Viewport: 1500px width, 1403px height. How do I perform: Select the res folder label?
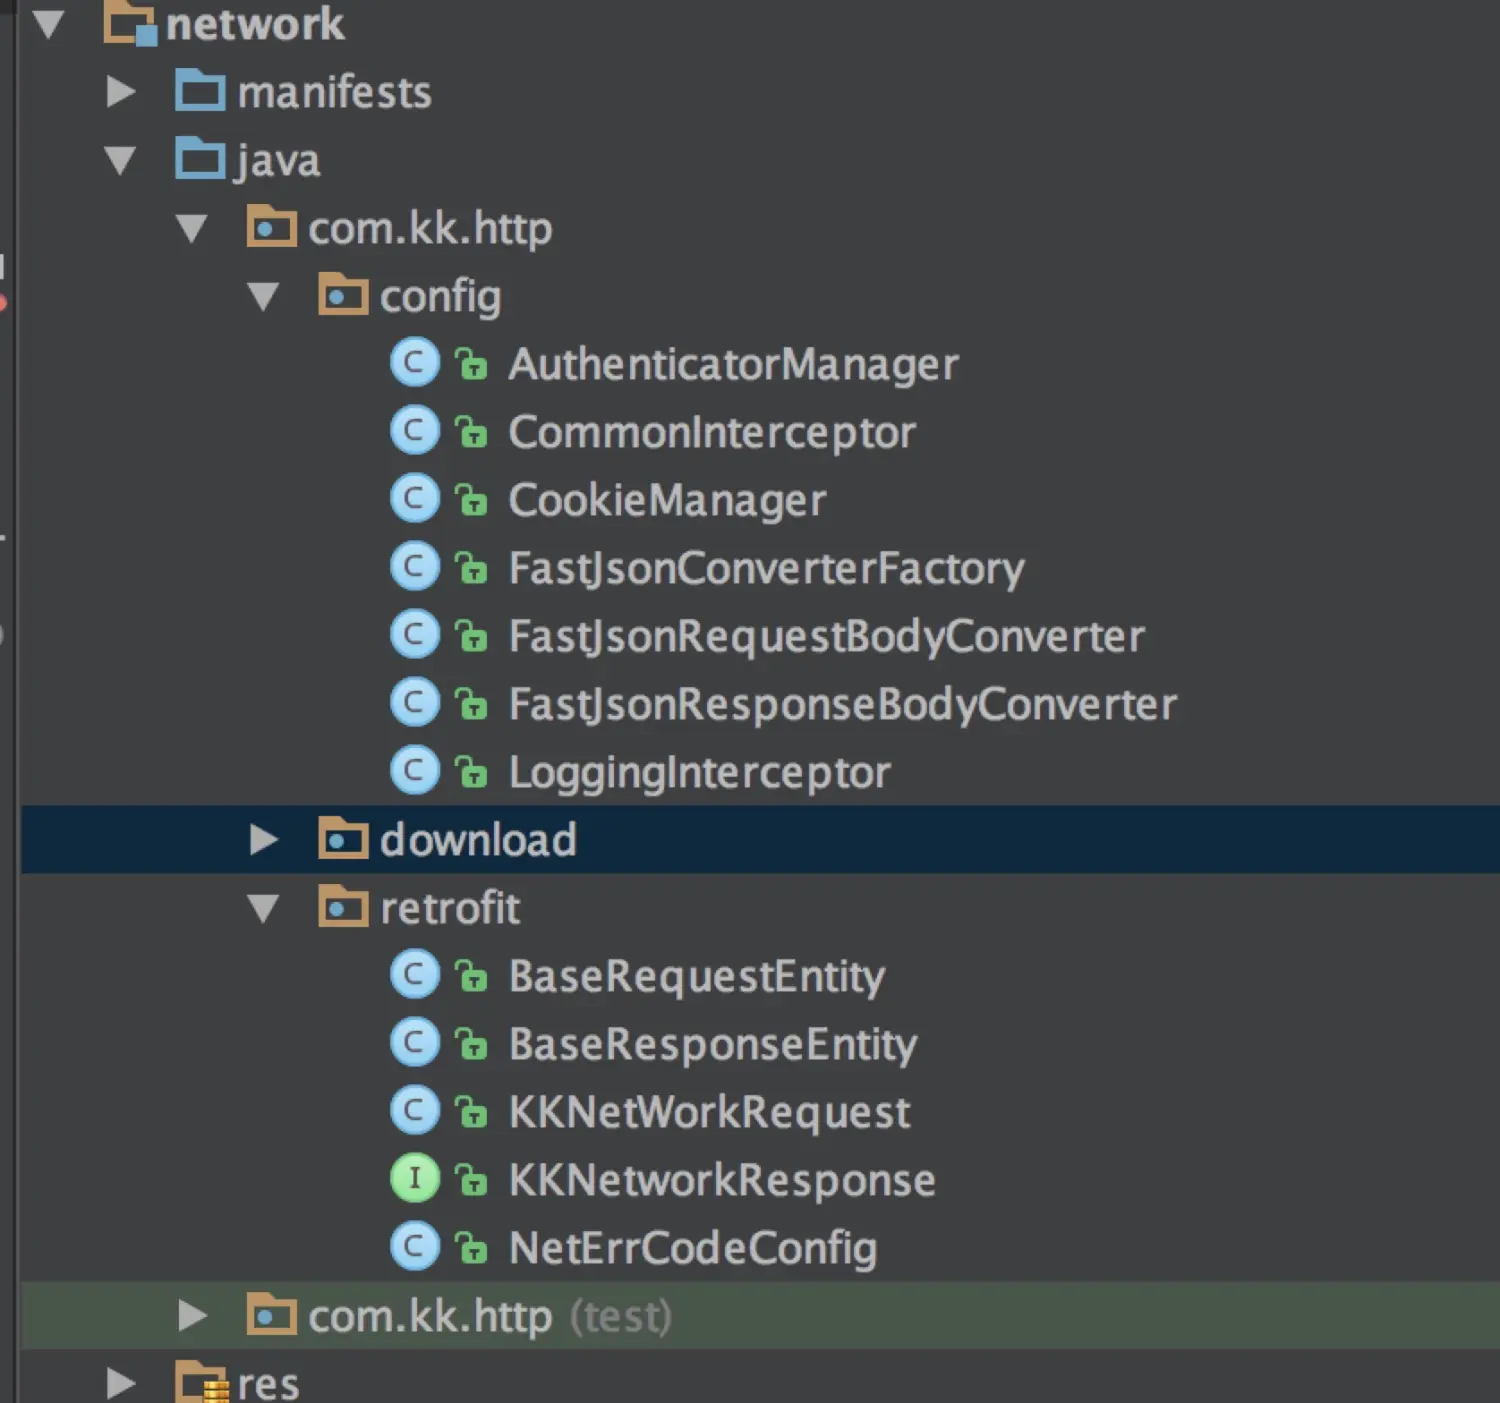click(268, 1385)
